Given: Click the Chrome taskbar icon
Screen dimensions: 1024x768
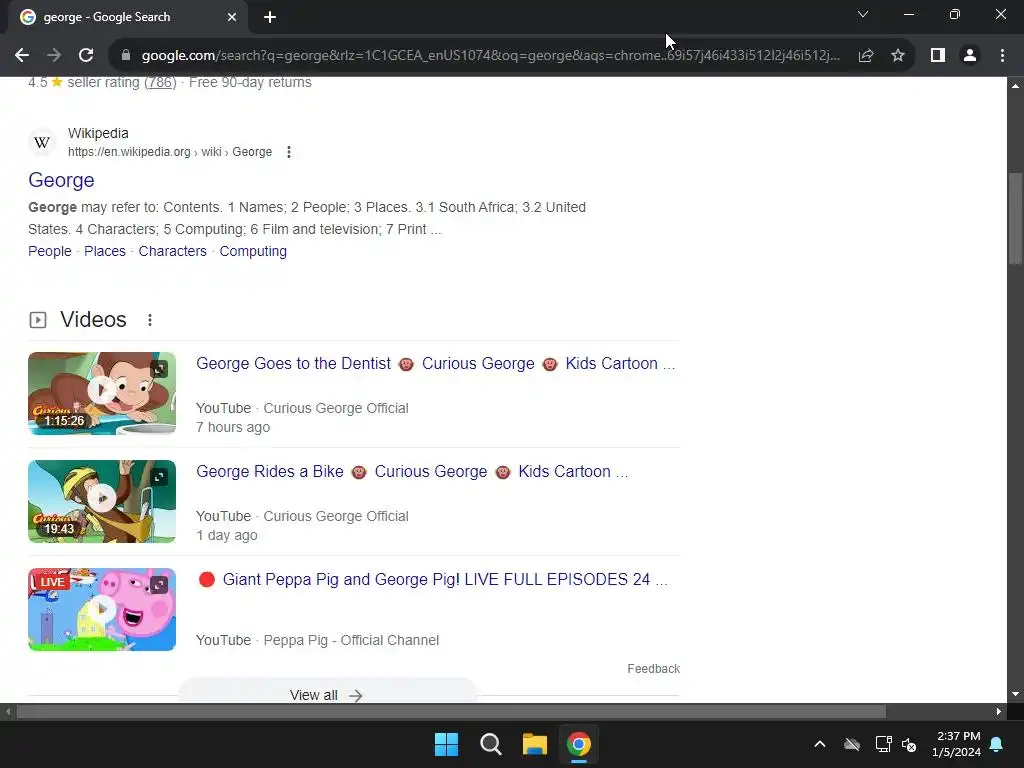Looking at the screenshot, I should (579, 744).
